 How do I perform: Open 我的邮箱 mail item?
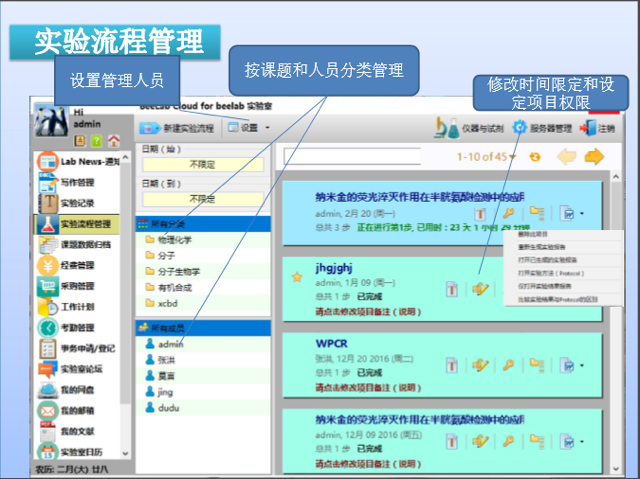[x=78, y=410]
